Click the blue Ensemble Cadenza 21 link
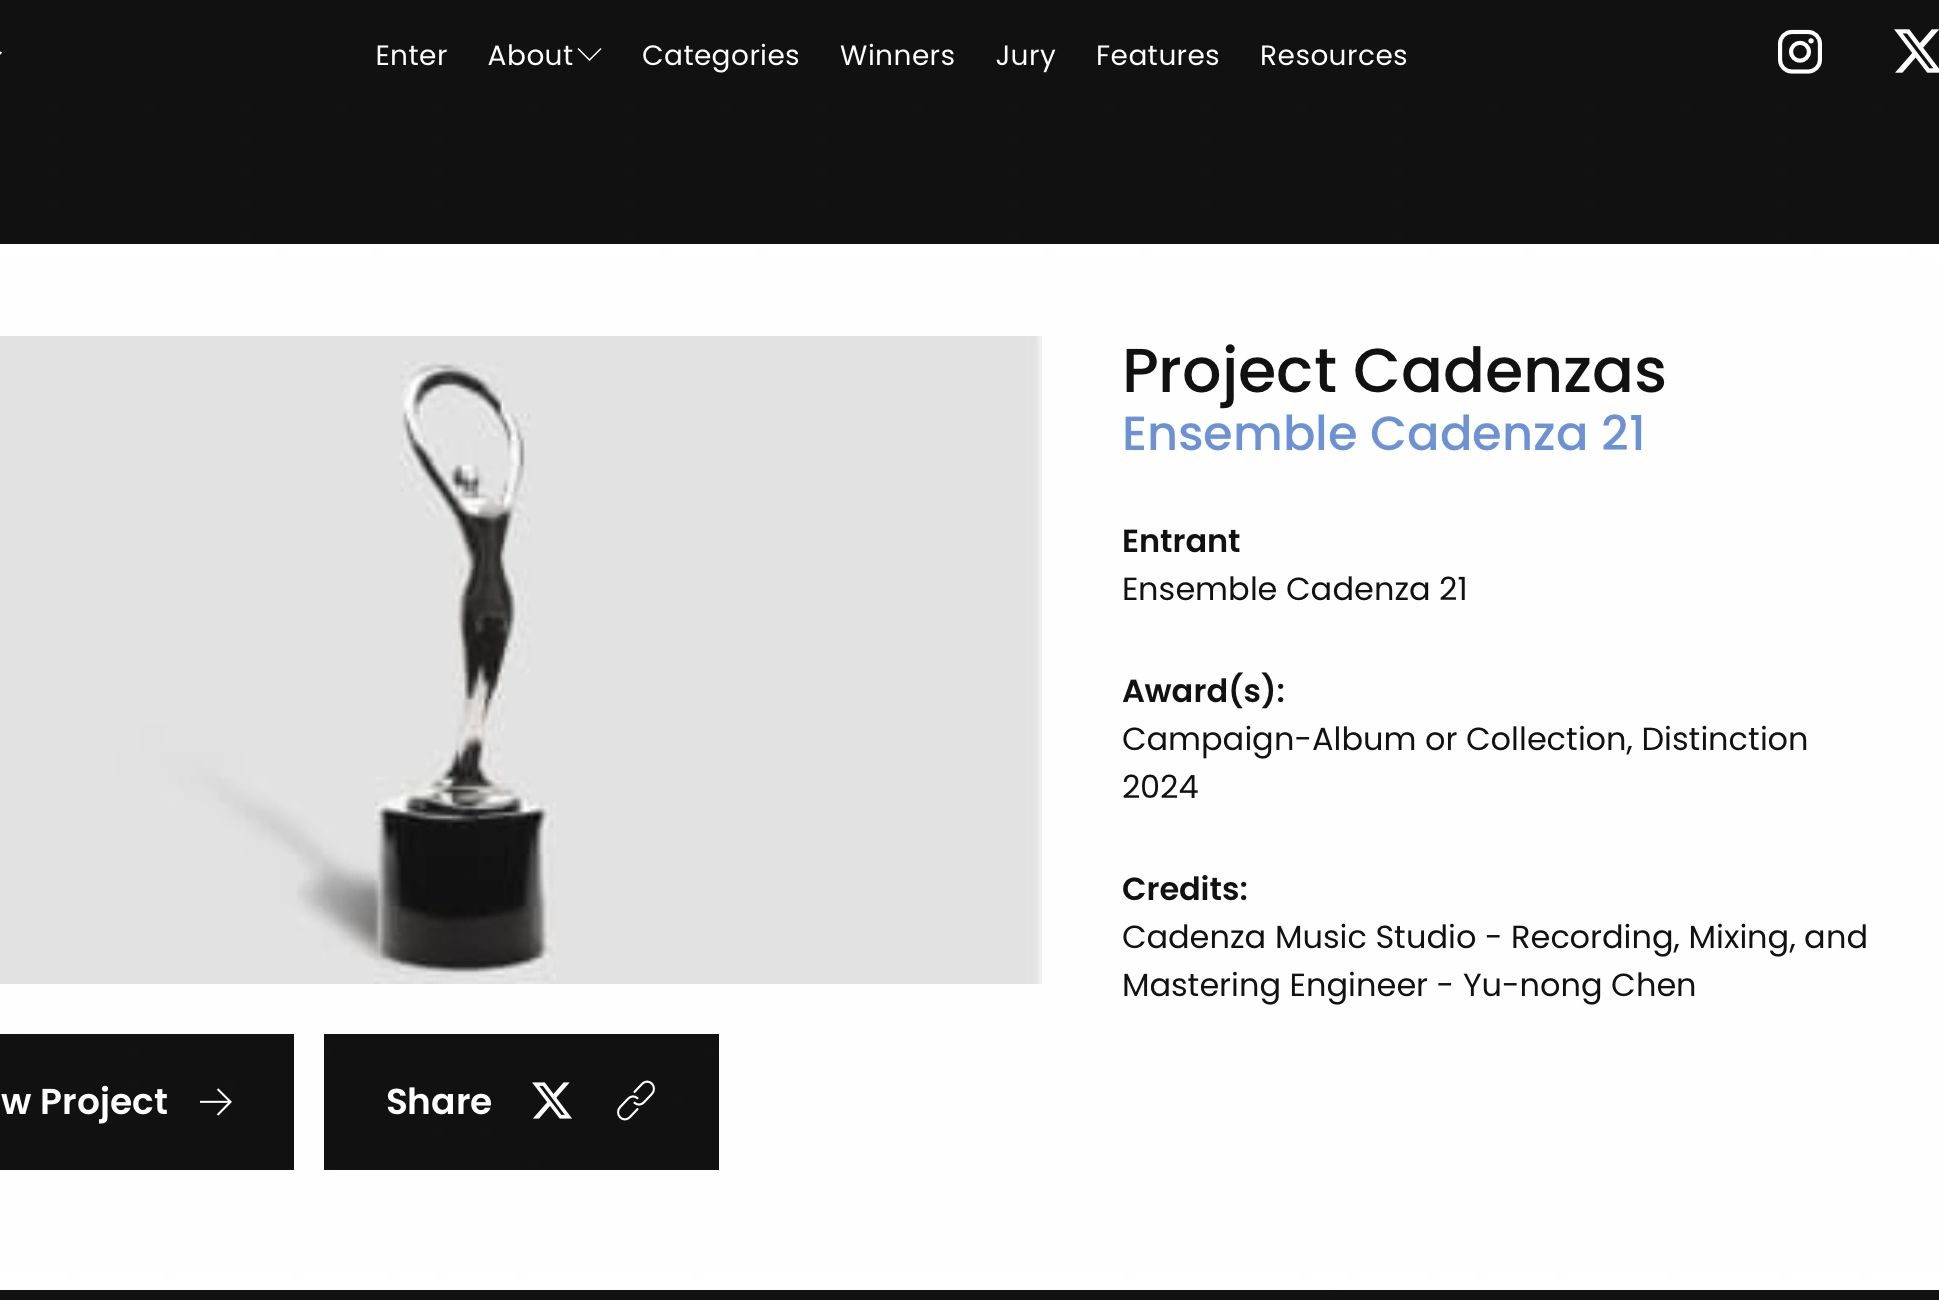The image size is (1939, 1300). 1383,434
